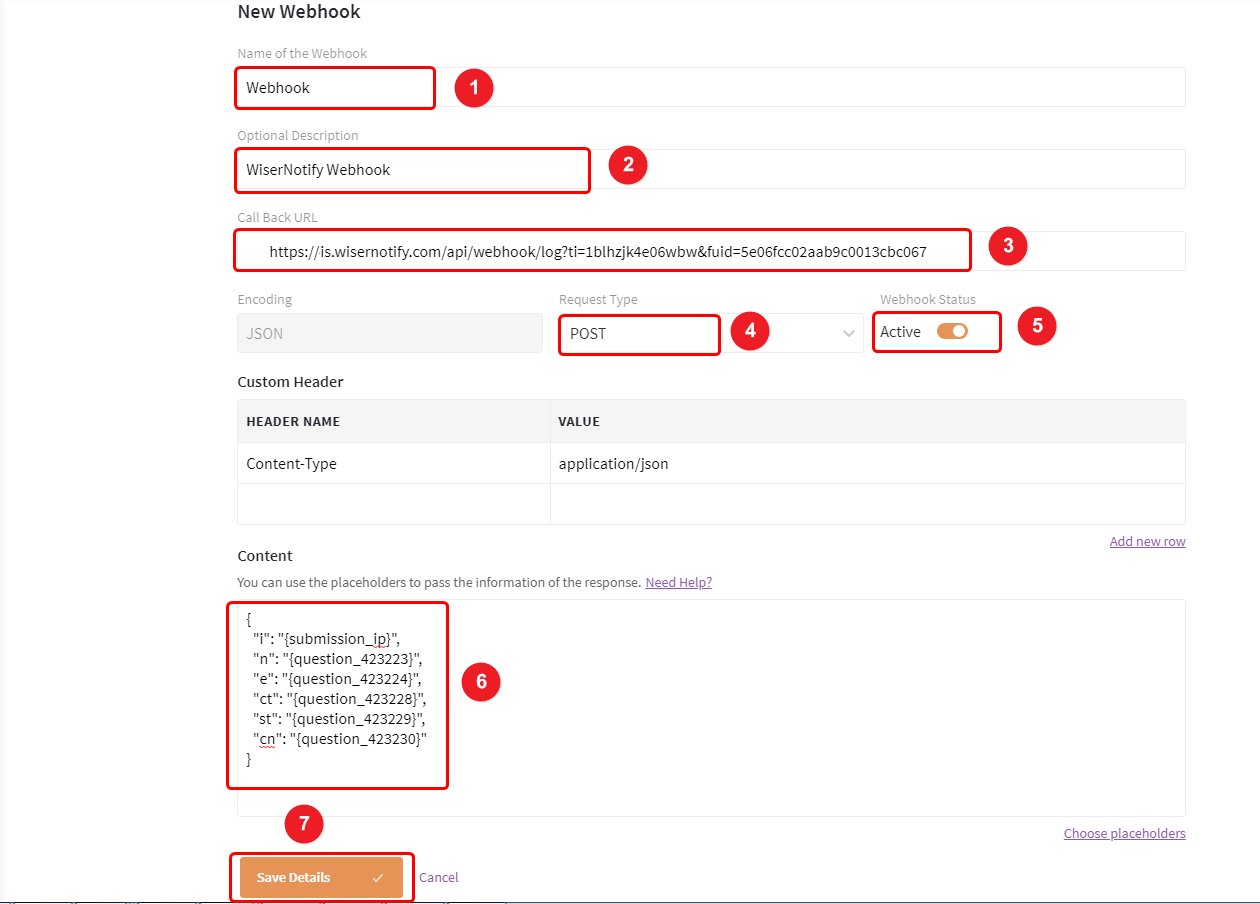Click the Content-Type header name cell
The height and width of the screenshot is (904, 1260).
[394, 464]
